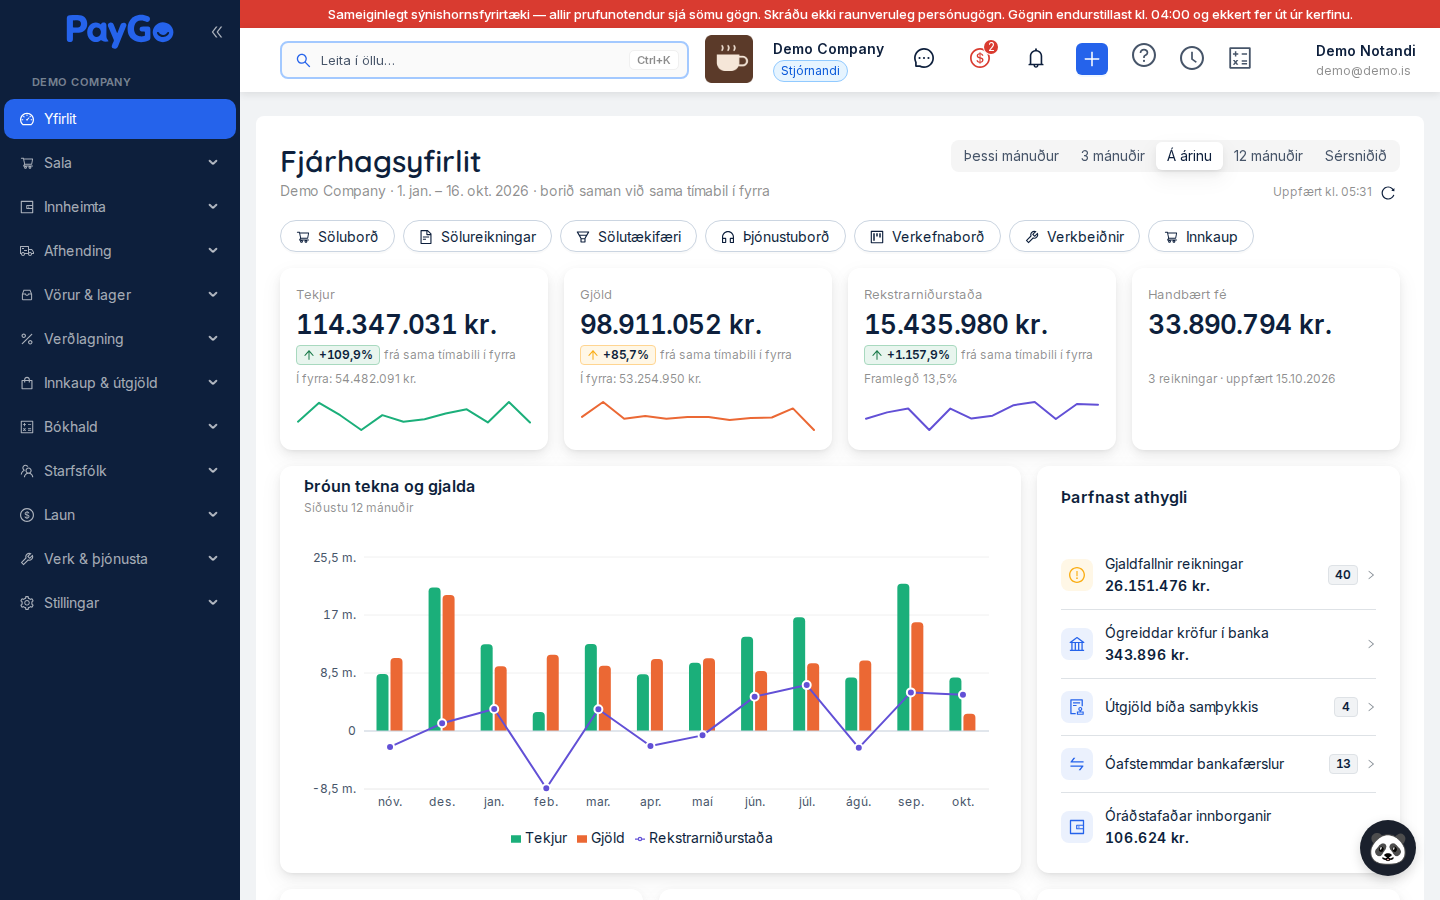Click the Óráðstafaðar innborganir wallet icon

click(1077, 827)
